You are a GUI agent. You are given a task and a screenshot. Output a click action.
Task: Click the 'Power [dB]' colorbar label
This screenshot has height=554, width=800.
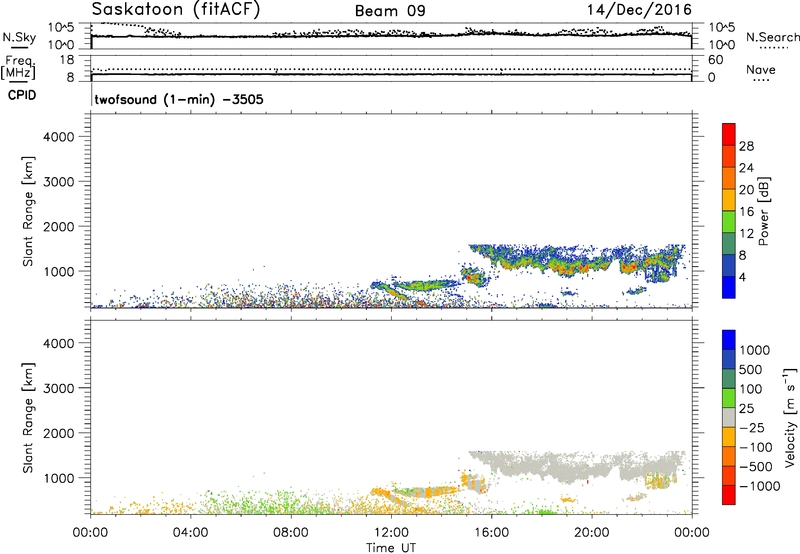[764, 211]
